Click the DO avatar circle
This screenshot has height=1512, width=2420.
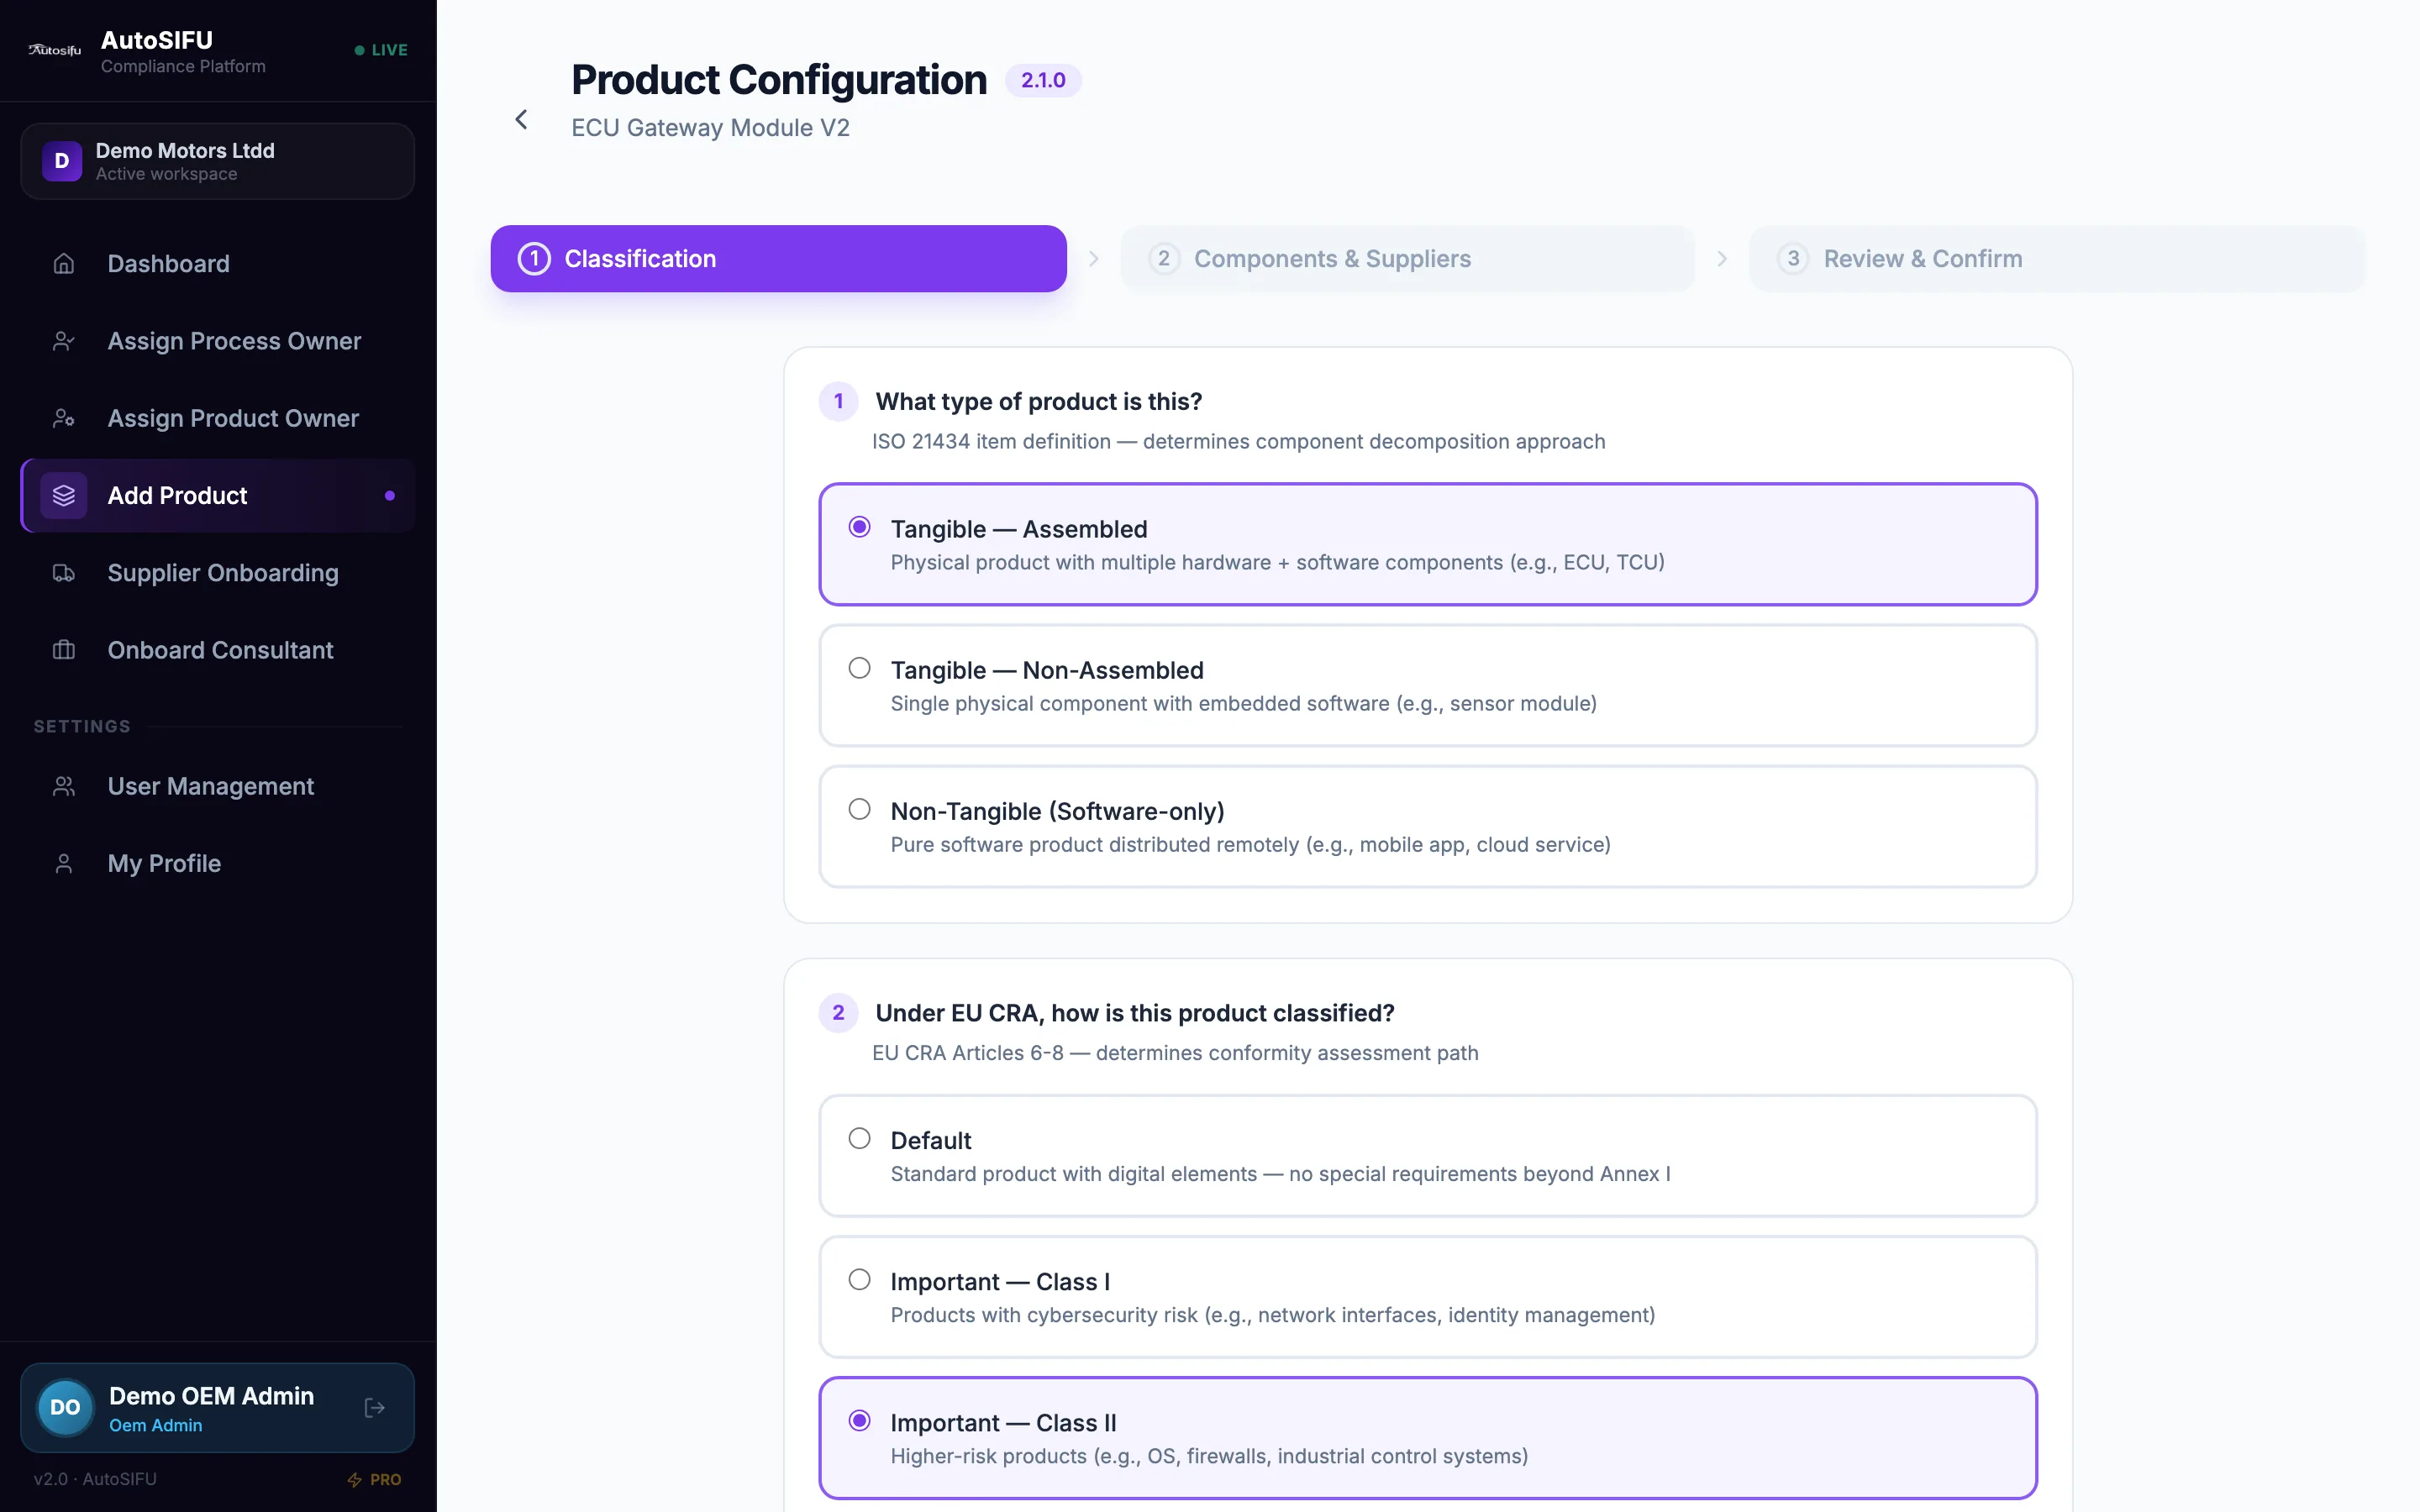coord(65,1408)
